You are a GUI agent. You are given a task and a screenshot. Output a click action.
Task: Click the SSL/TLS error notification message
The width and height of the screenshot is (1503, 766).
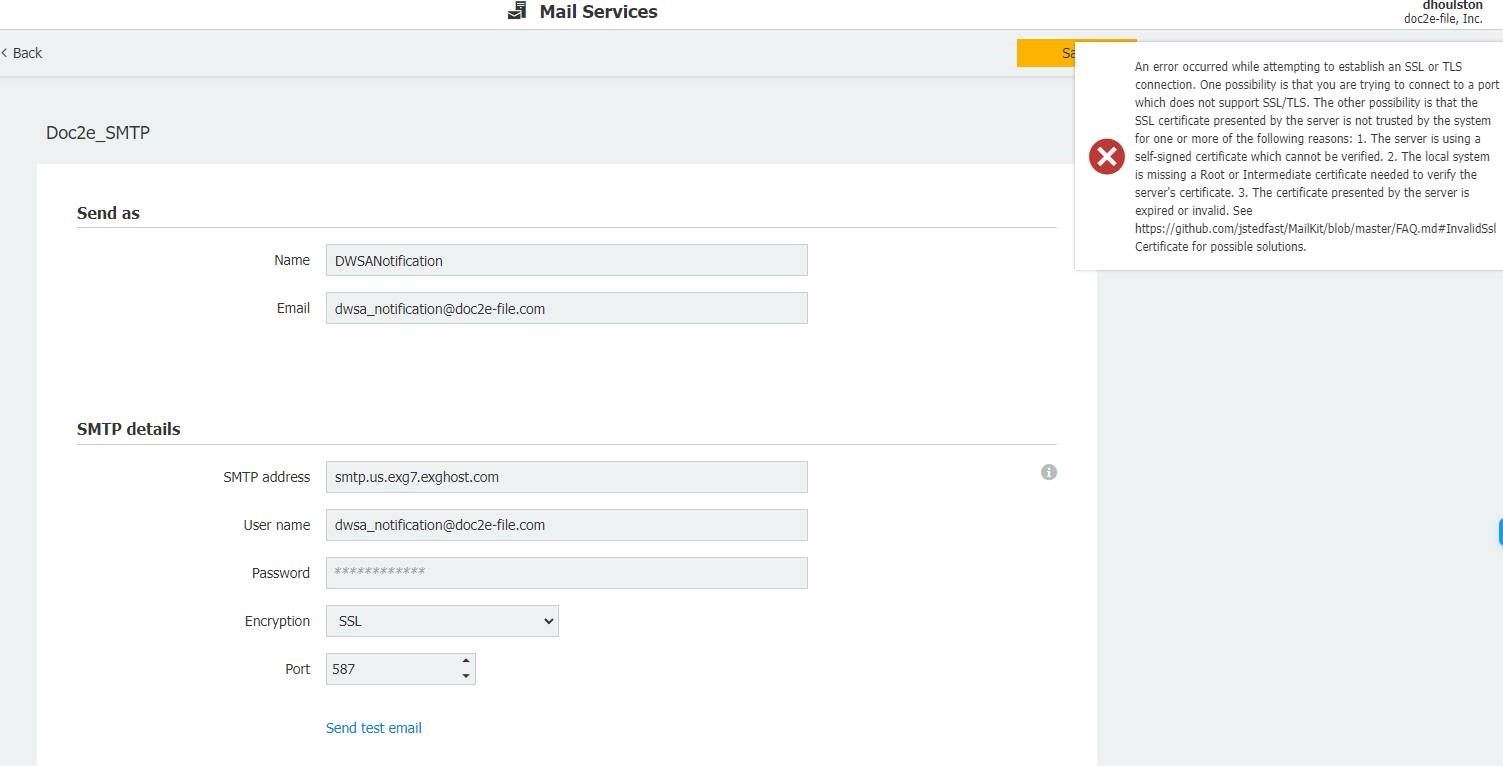tap(1315, 157)
